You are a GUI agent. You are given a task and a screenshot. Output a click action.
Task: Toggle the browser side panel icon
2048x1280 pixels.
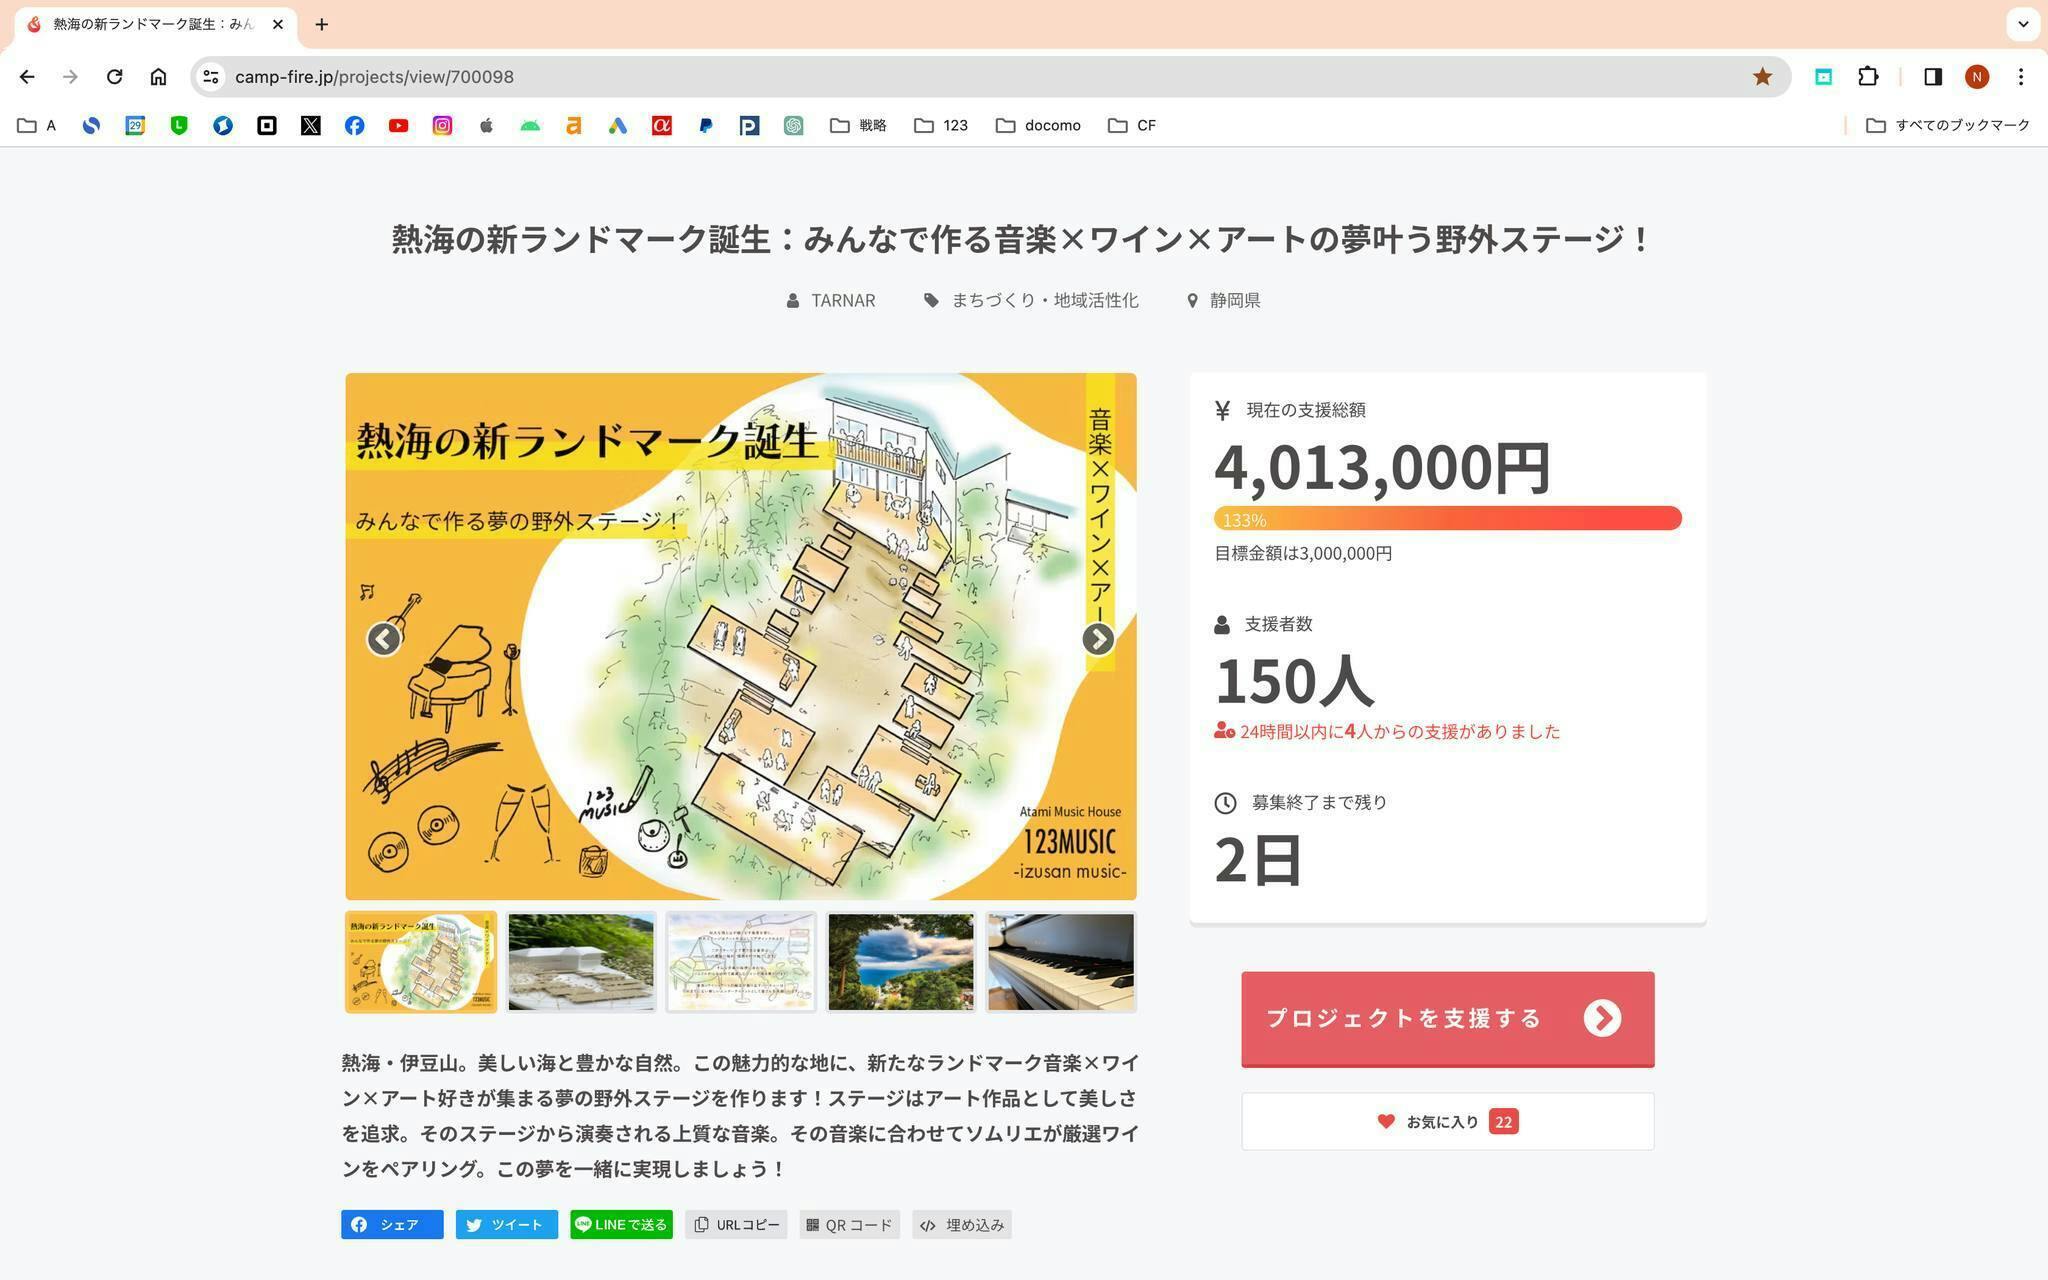point(1932,77)
